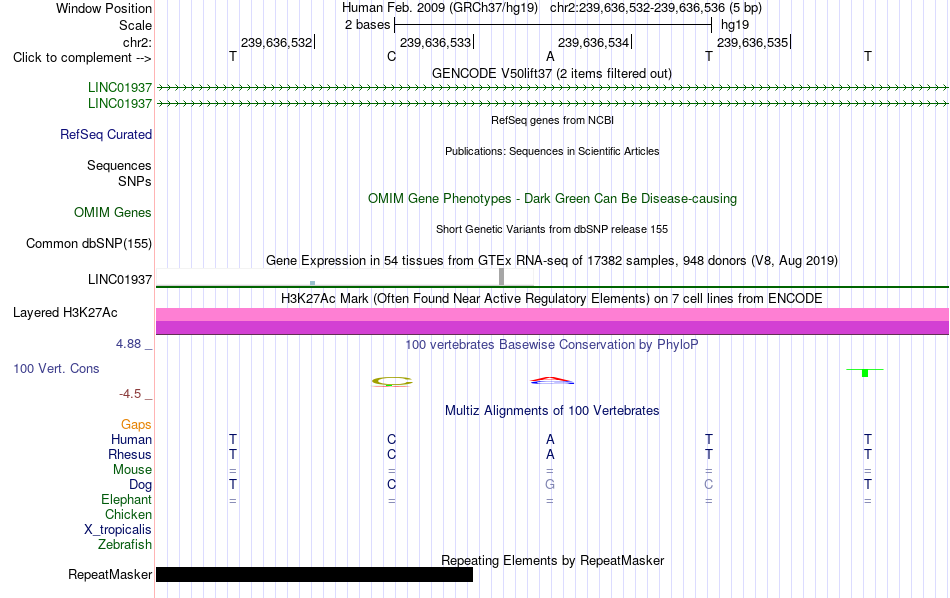Viewport: 950px width, 598px height.
Task: Click the purple H3K27Ac signal band
Action: click(552, 327)
